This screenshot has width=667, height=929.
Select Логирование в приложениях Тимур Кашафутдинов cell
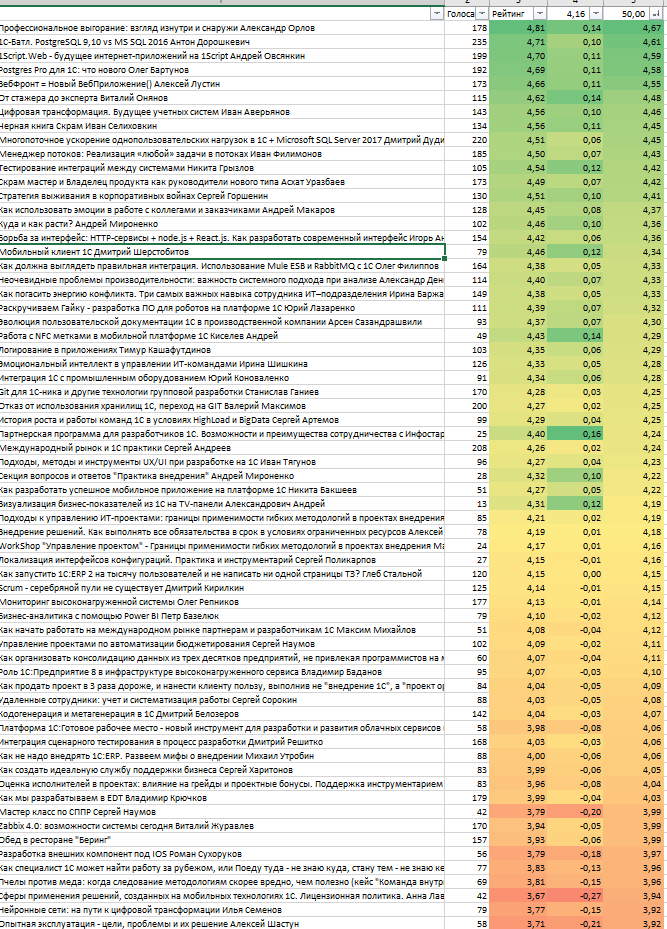tap(222, 350)
